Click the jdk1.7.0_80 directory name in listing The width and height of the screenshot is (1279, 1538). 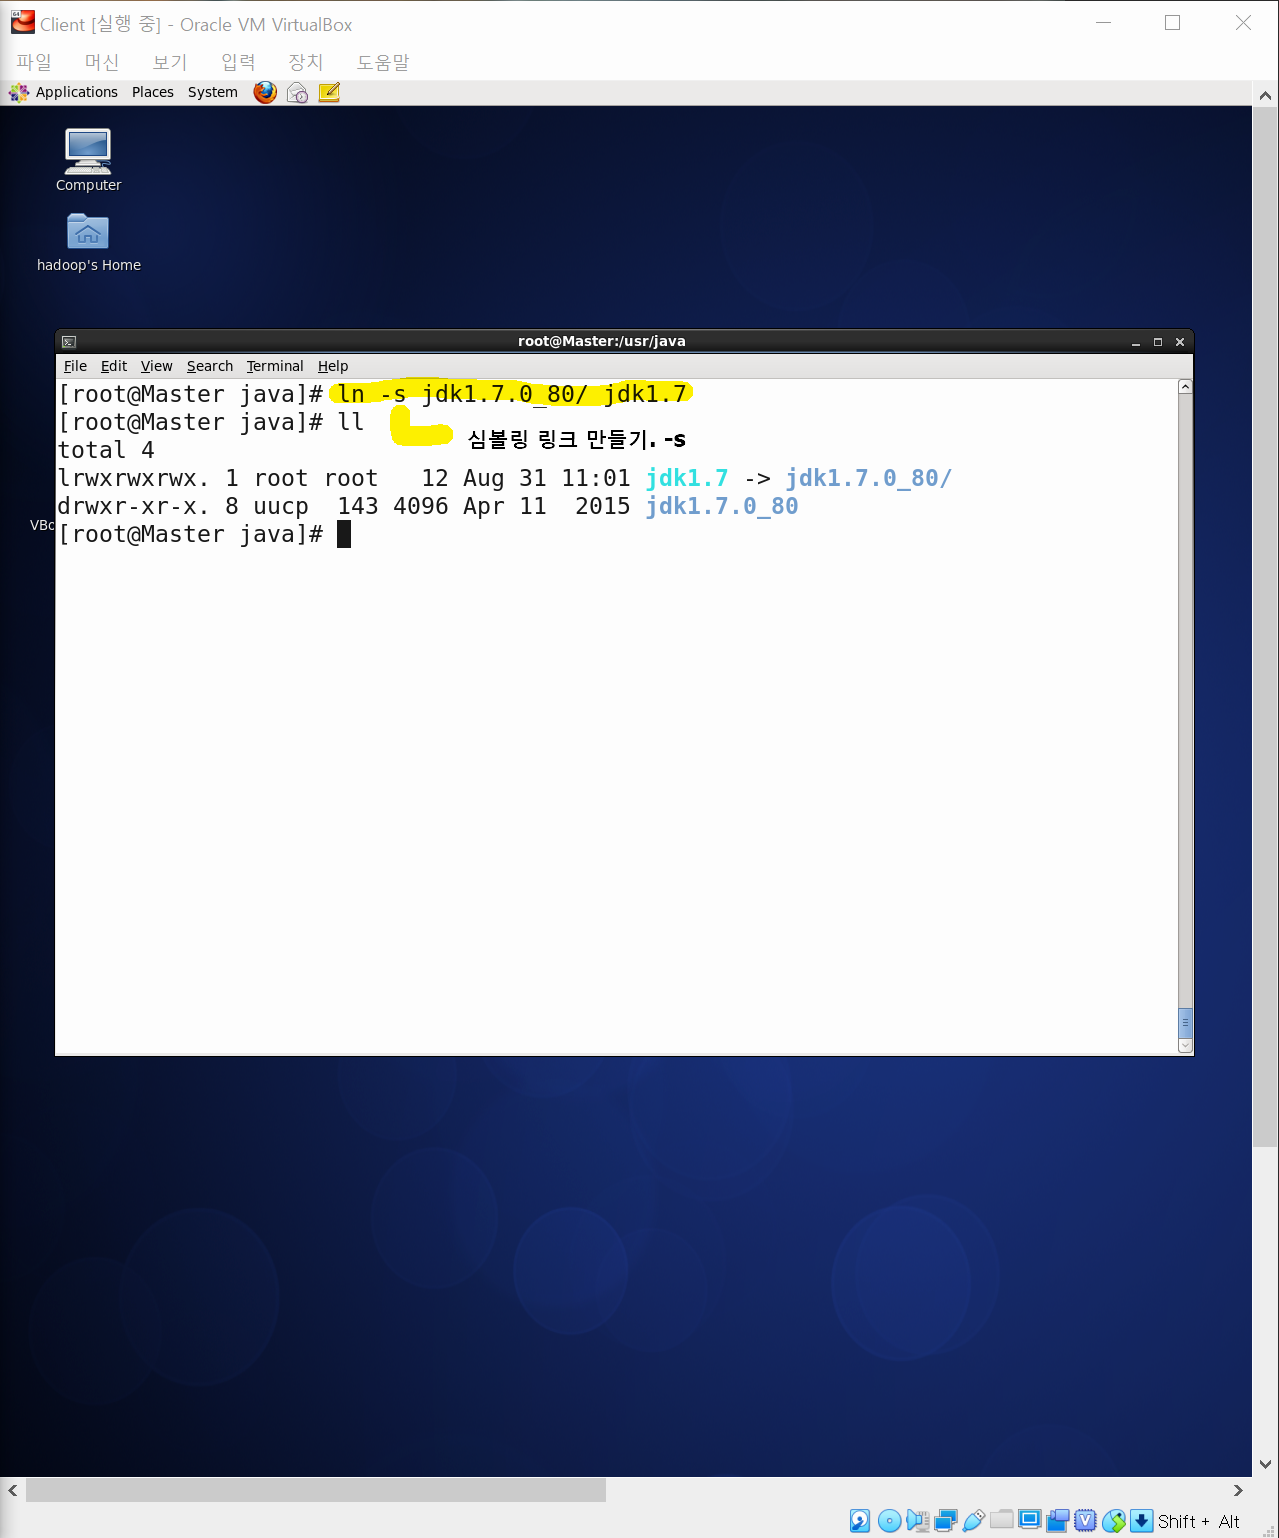(x=722, y=507)
